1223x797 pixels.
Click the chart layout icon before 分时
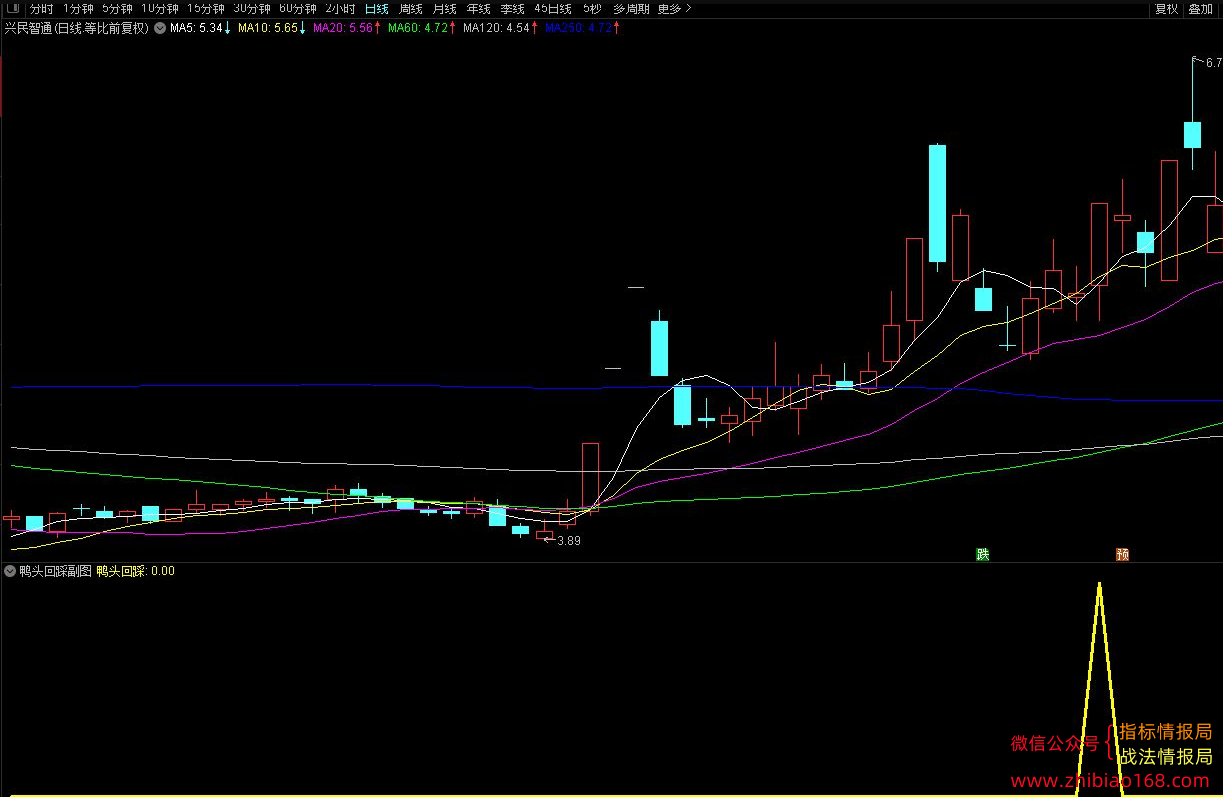tap(12, 9)
